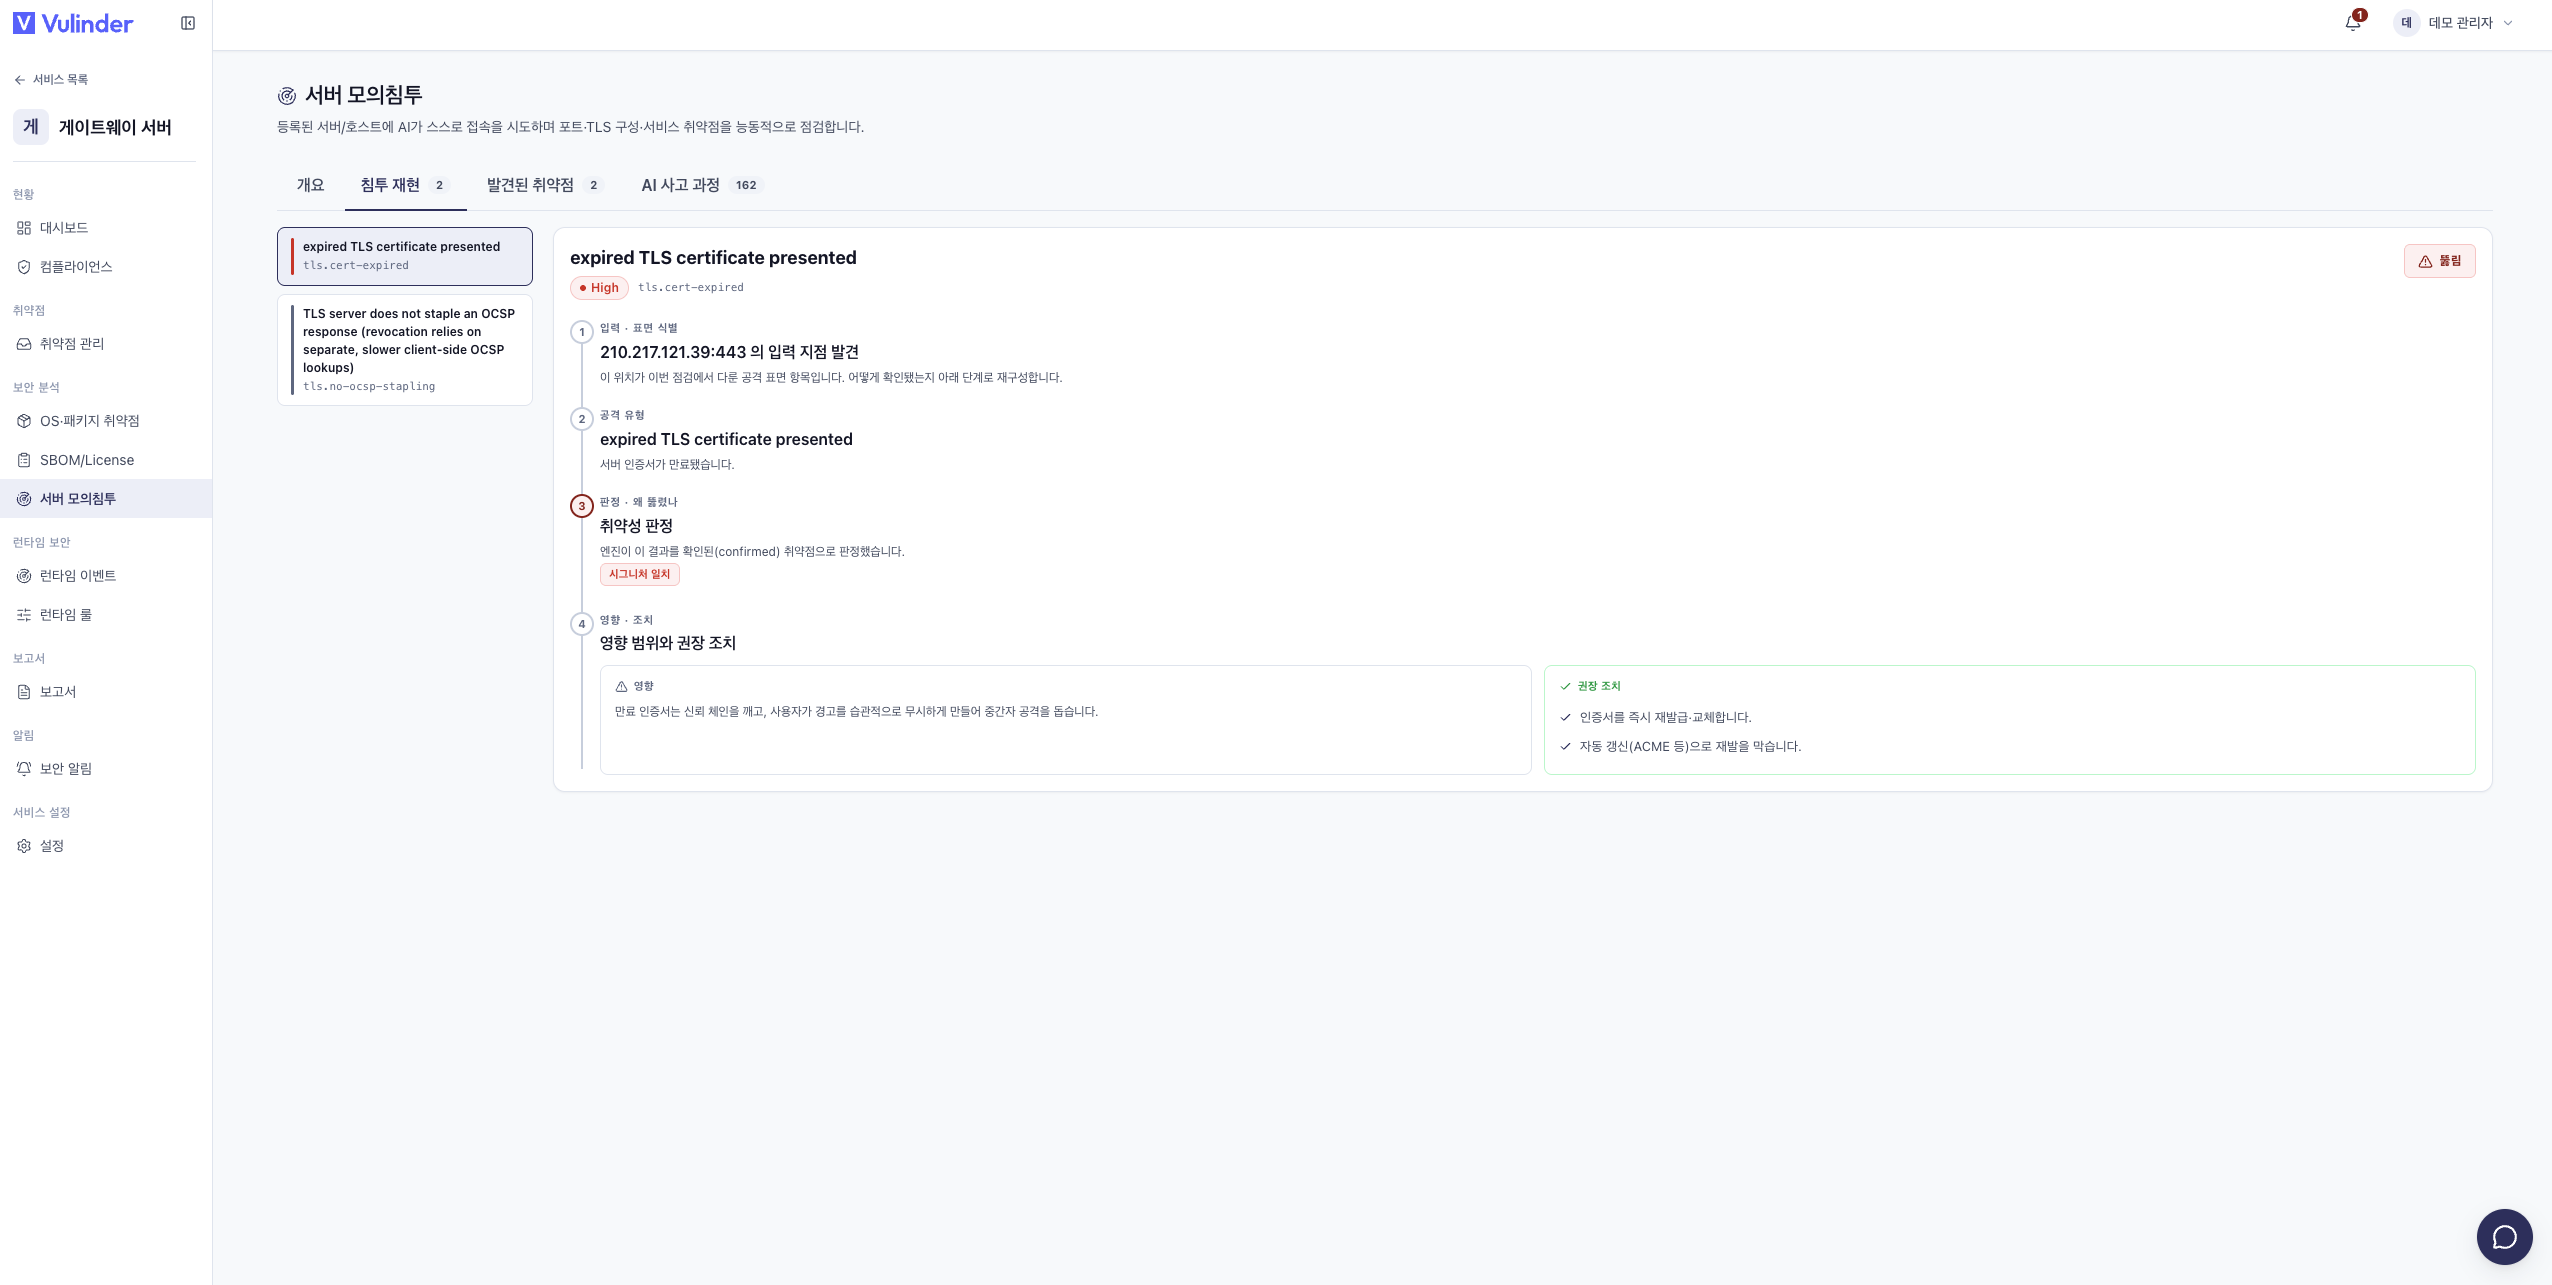Screen dimensions: 2552x1285
Task: Open the chat support bubble
Action: pyautogui.click(x=2504, y=1237)
